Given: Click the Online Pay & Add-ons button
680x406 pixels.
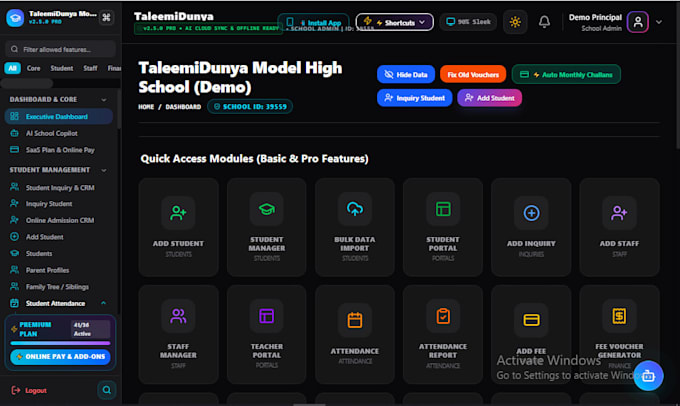Looking at the screenshot, I should 60,357.
